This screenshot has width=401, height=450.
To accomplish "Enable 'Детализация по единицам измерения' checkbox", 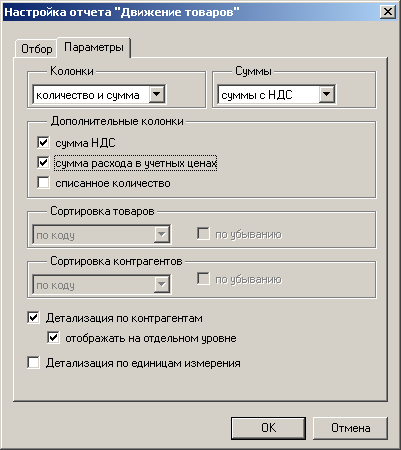I will [x=33, y=362].
